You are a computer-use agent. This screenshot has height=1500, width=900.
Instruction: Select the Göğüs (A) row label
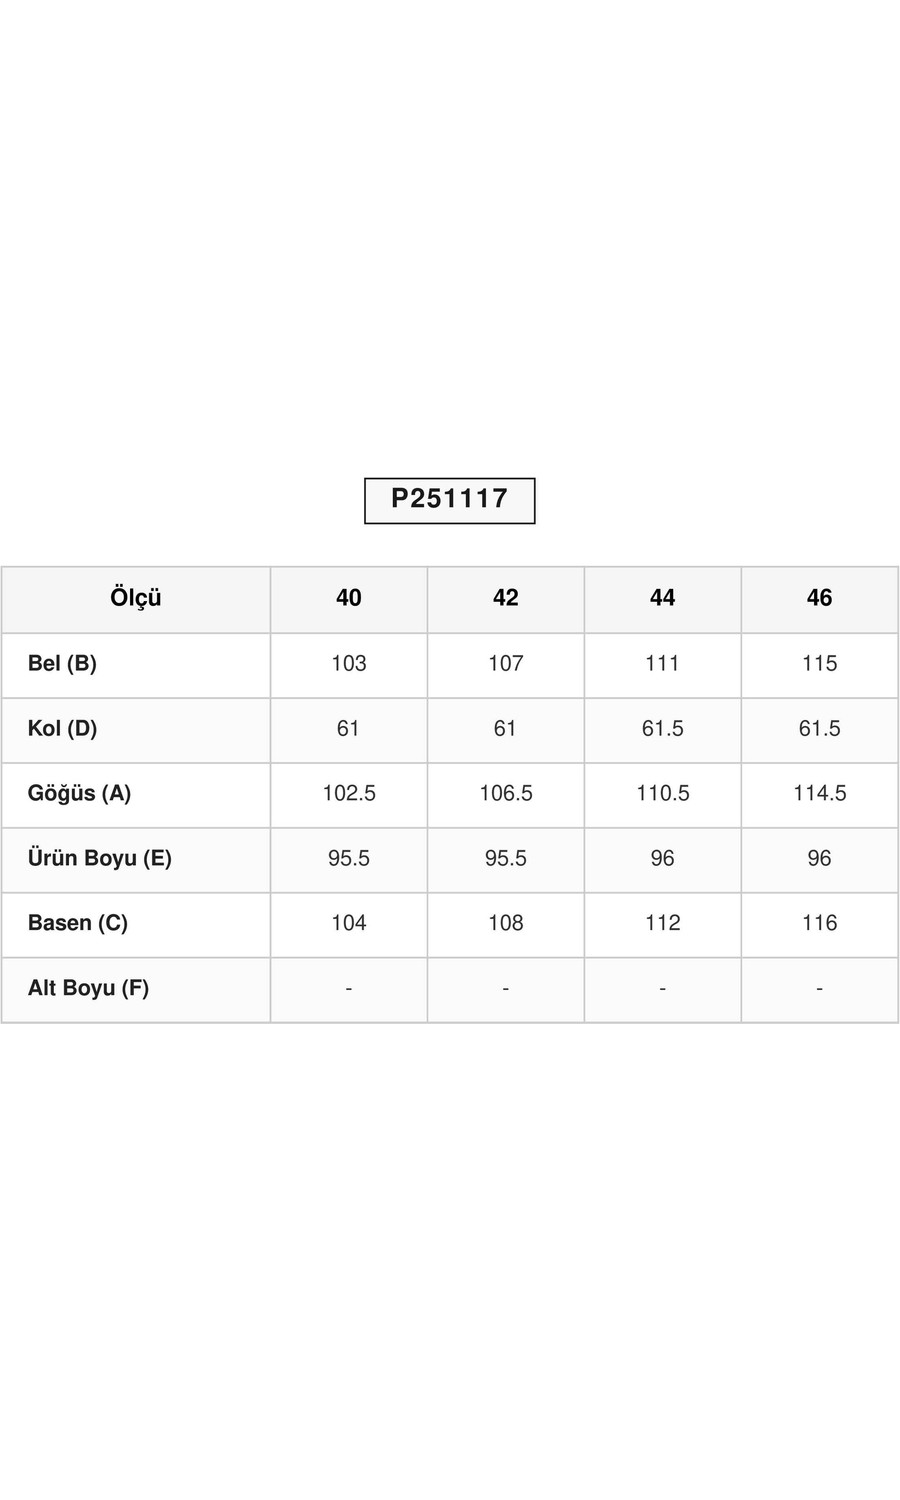point(79,794)
